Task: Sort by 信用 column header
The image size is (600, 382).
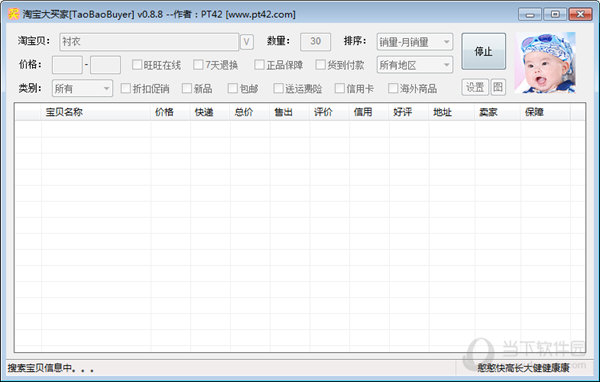Action: pos(369,112)
